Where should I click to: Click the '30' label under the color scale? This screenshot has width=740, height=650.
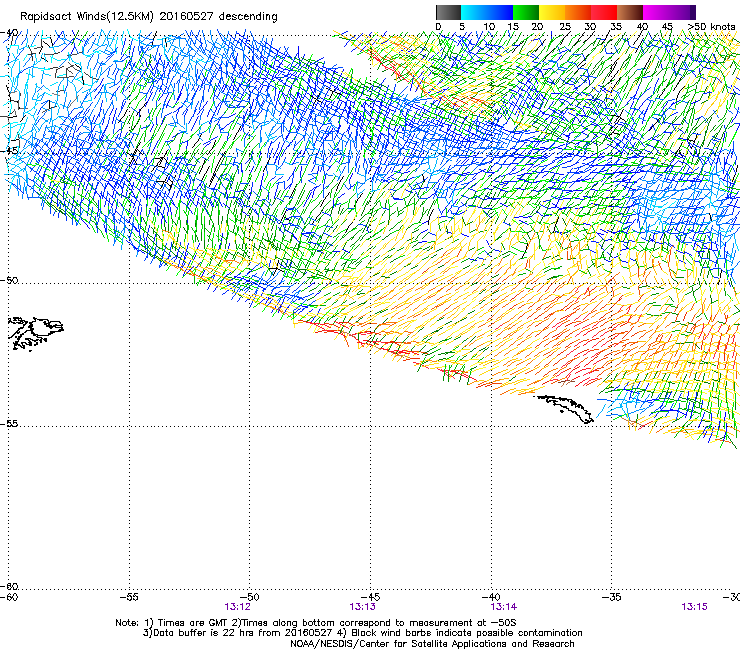590,27
